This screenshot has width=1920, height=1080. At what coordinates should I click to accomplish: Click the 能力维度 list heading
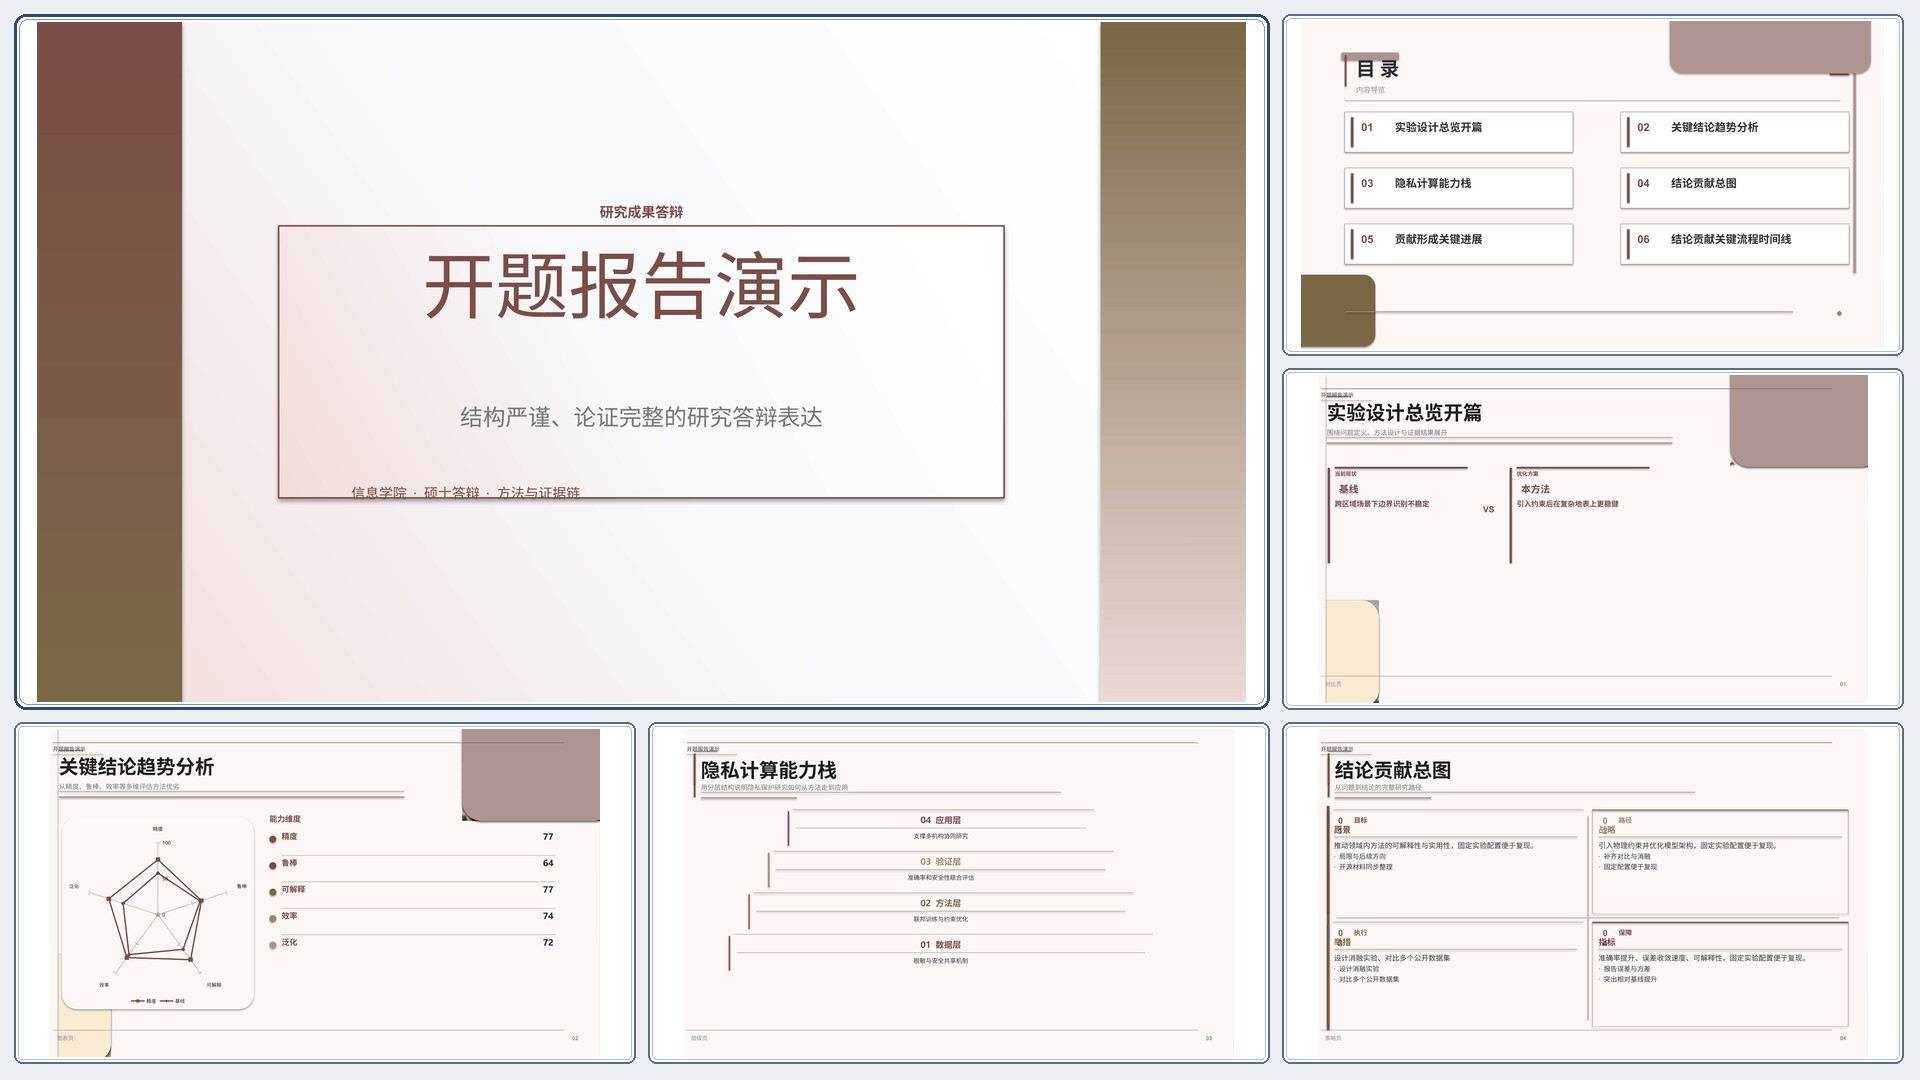285,819
